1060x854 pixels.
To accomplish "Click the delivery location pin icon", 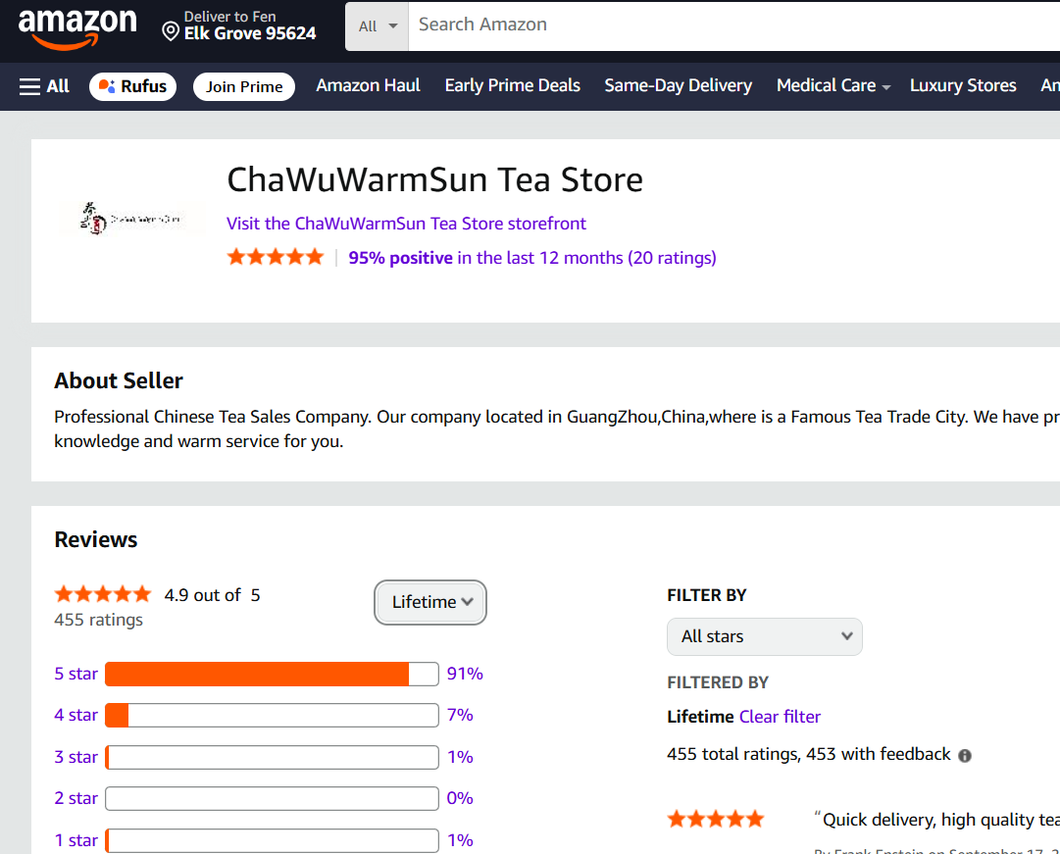I will (171, 31).
